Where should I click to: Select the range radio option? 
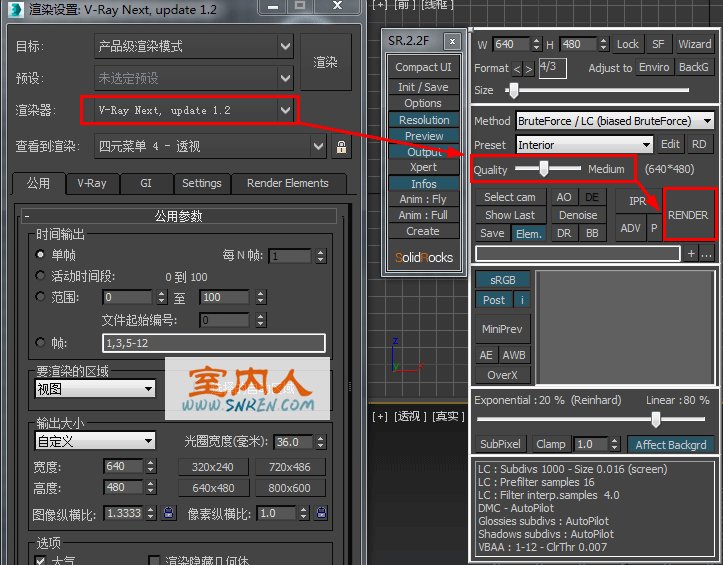40,297
